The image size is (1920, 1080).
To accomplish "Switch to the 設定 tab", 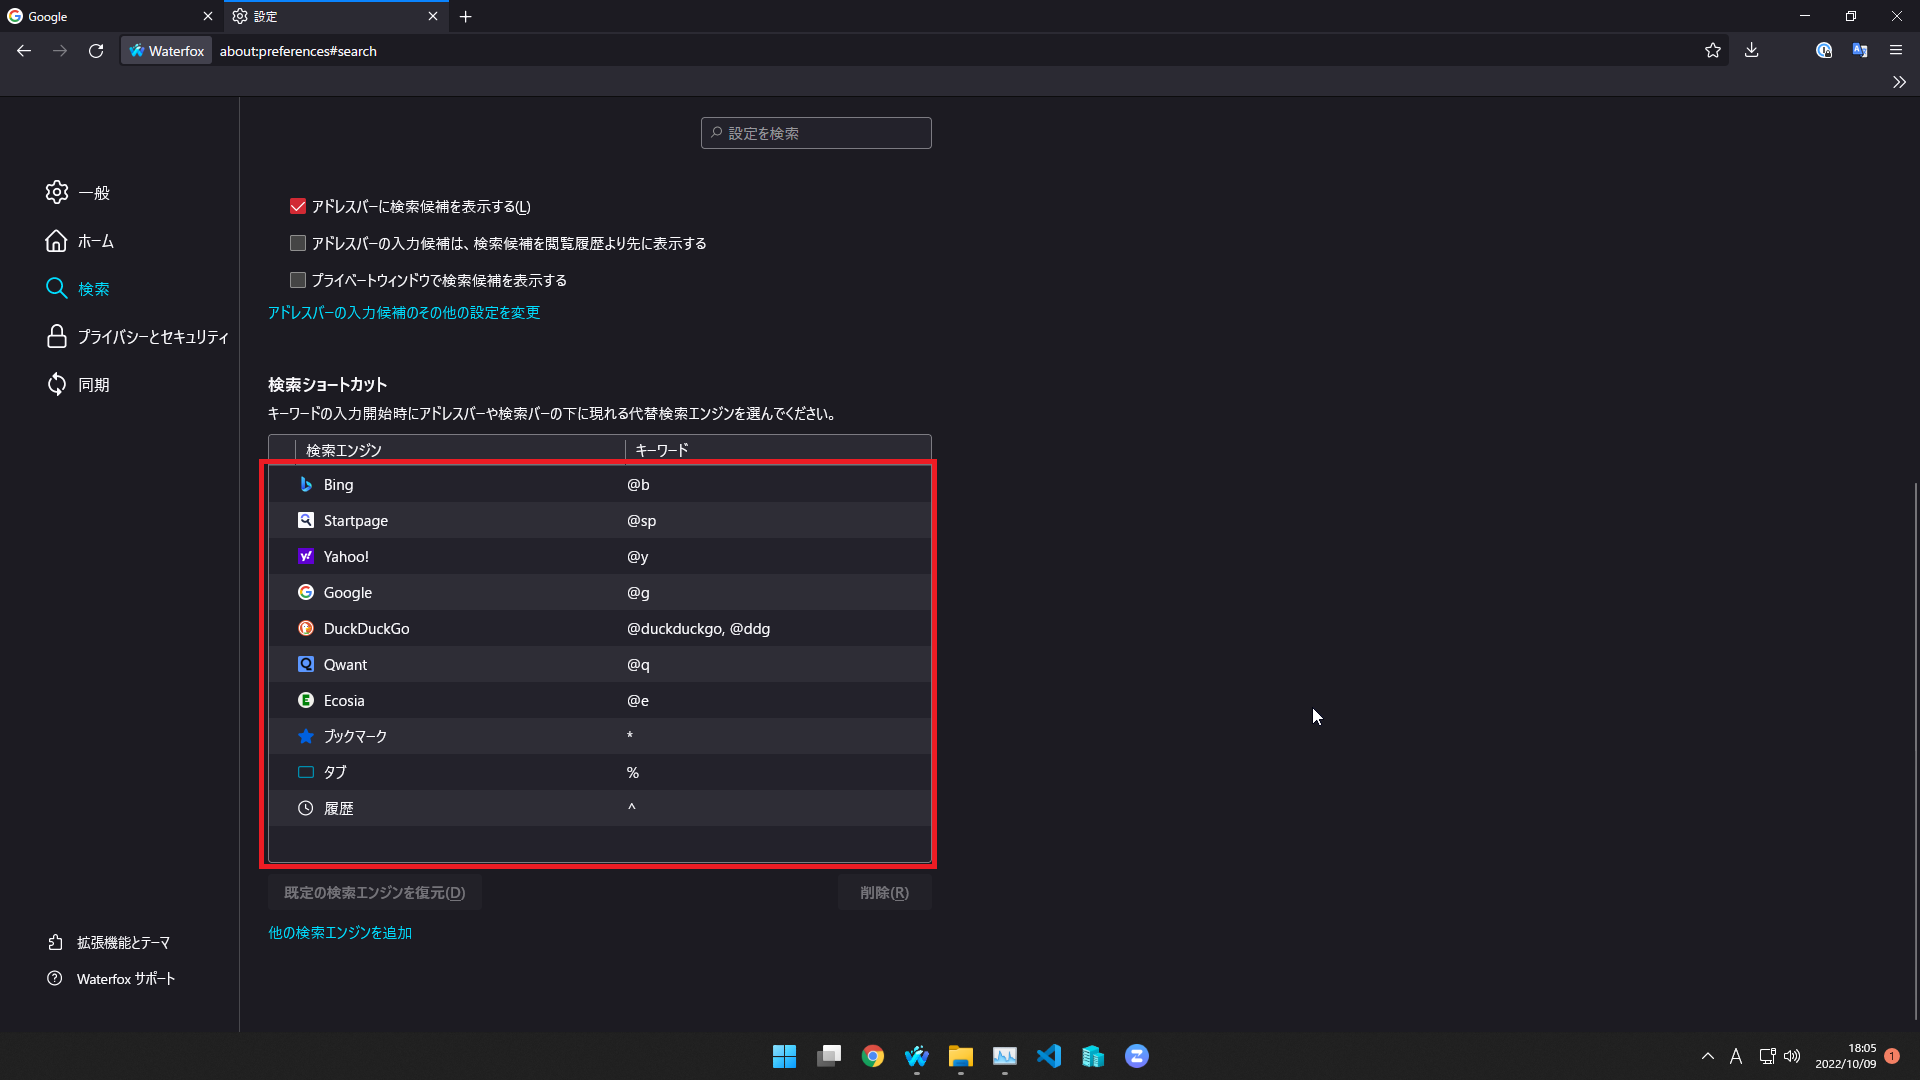I will [x=336, y=16].
